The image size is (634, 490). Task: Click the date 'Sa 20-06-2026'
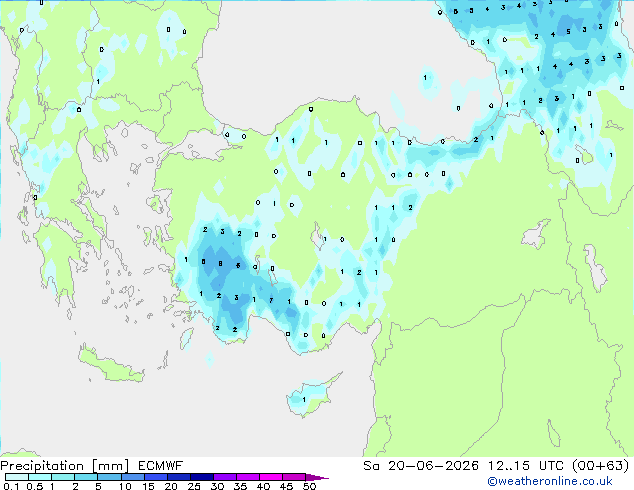[x=421, y=466]
